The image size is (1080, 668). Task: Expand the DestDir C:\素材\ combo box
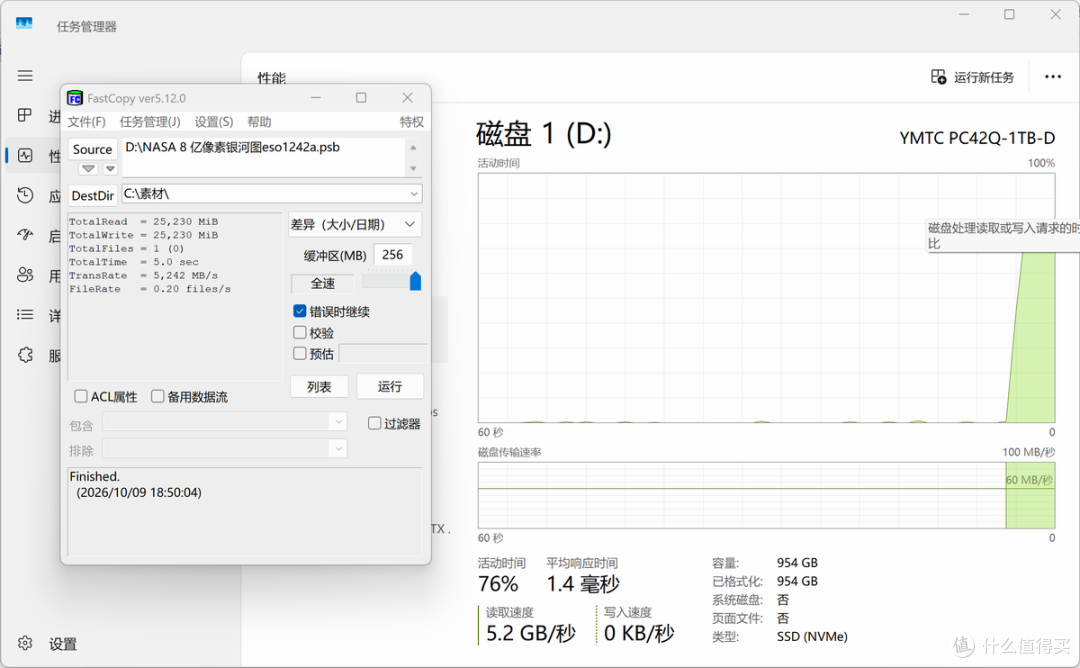tap(414, 194)
